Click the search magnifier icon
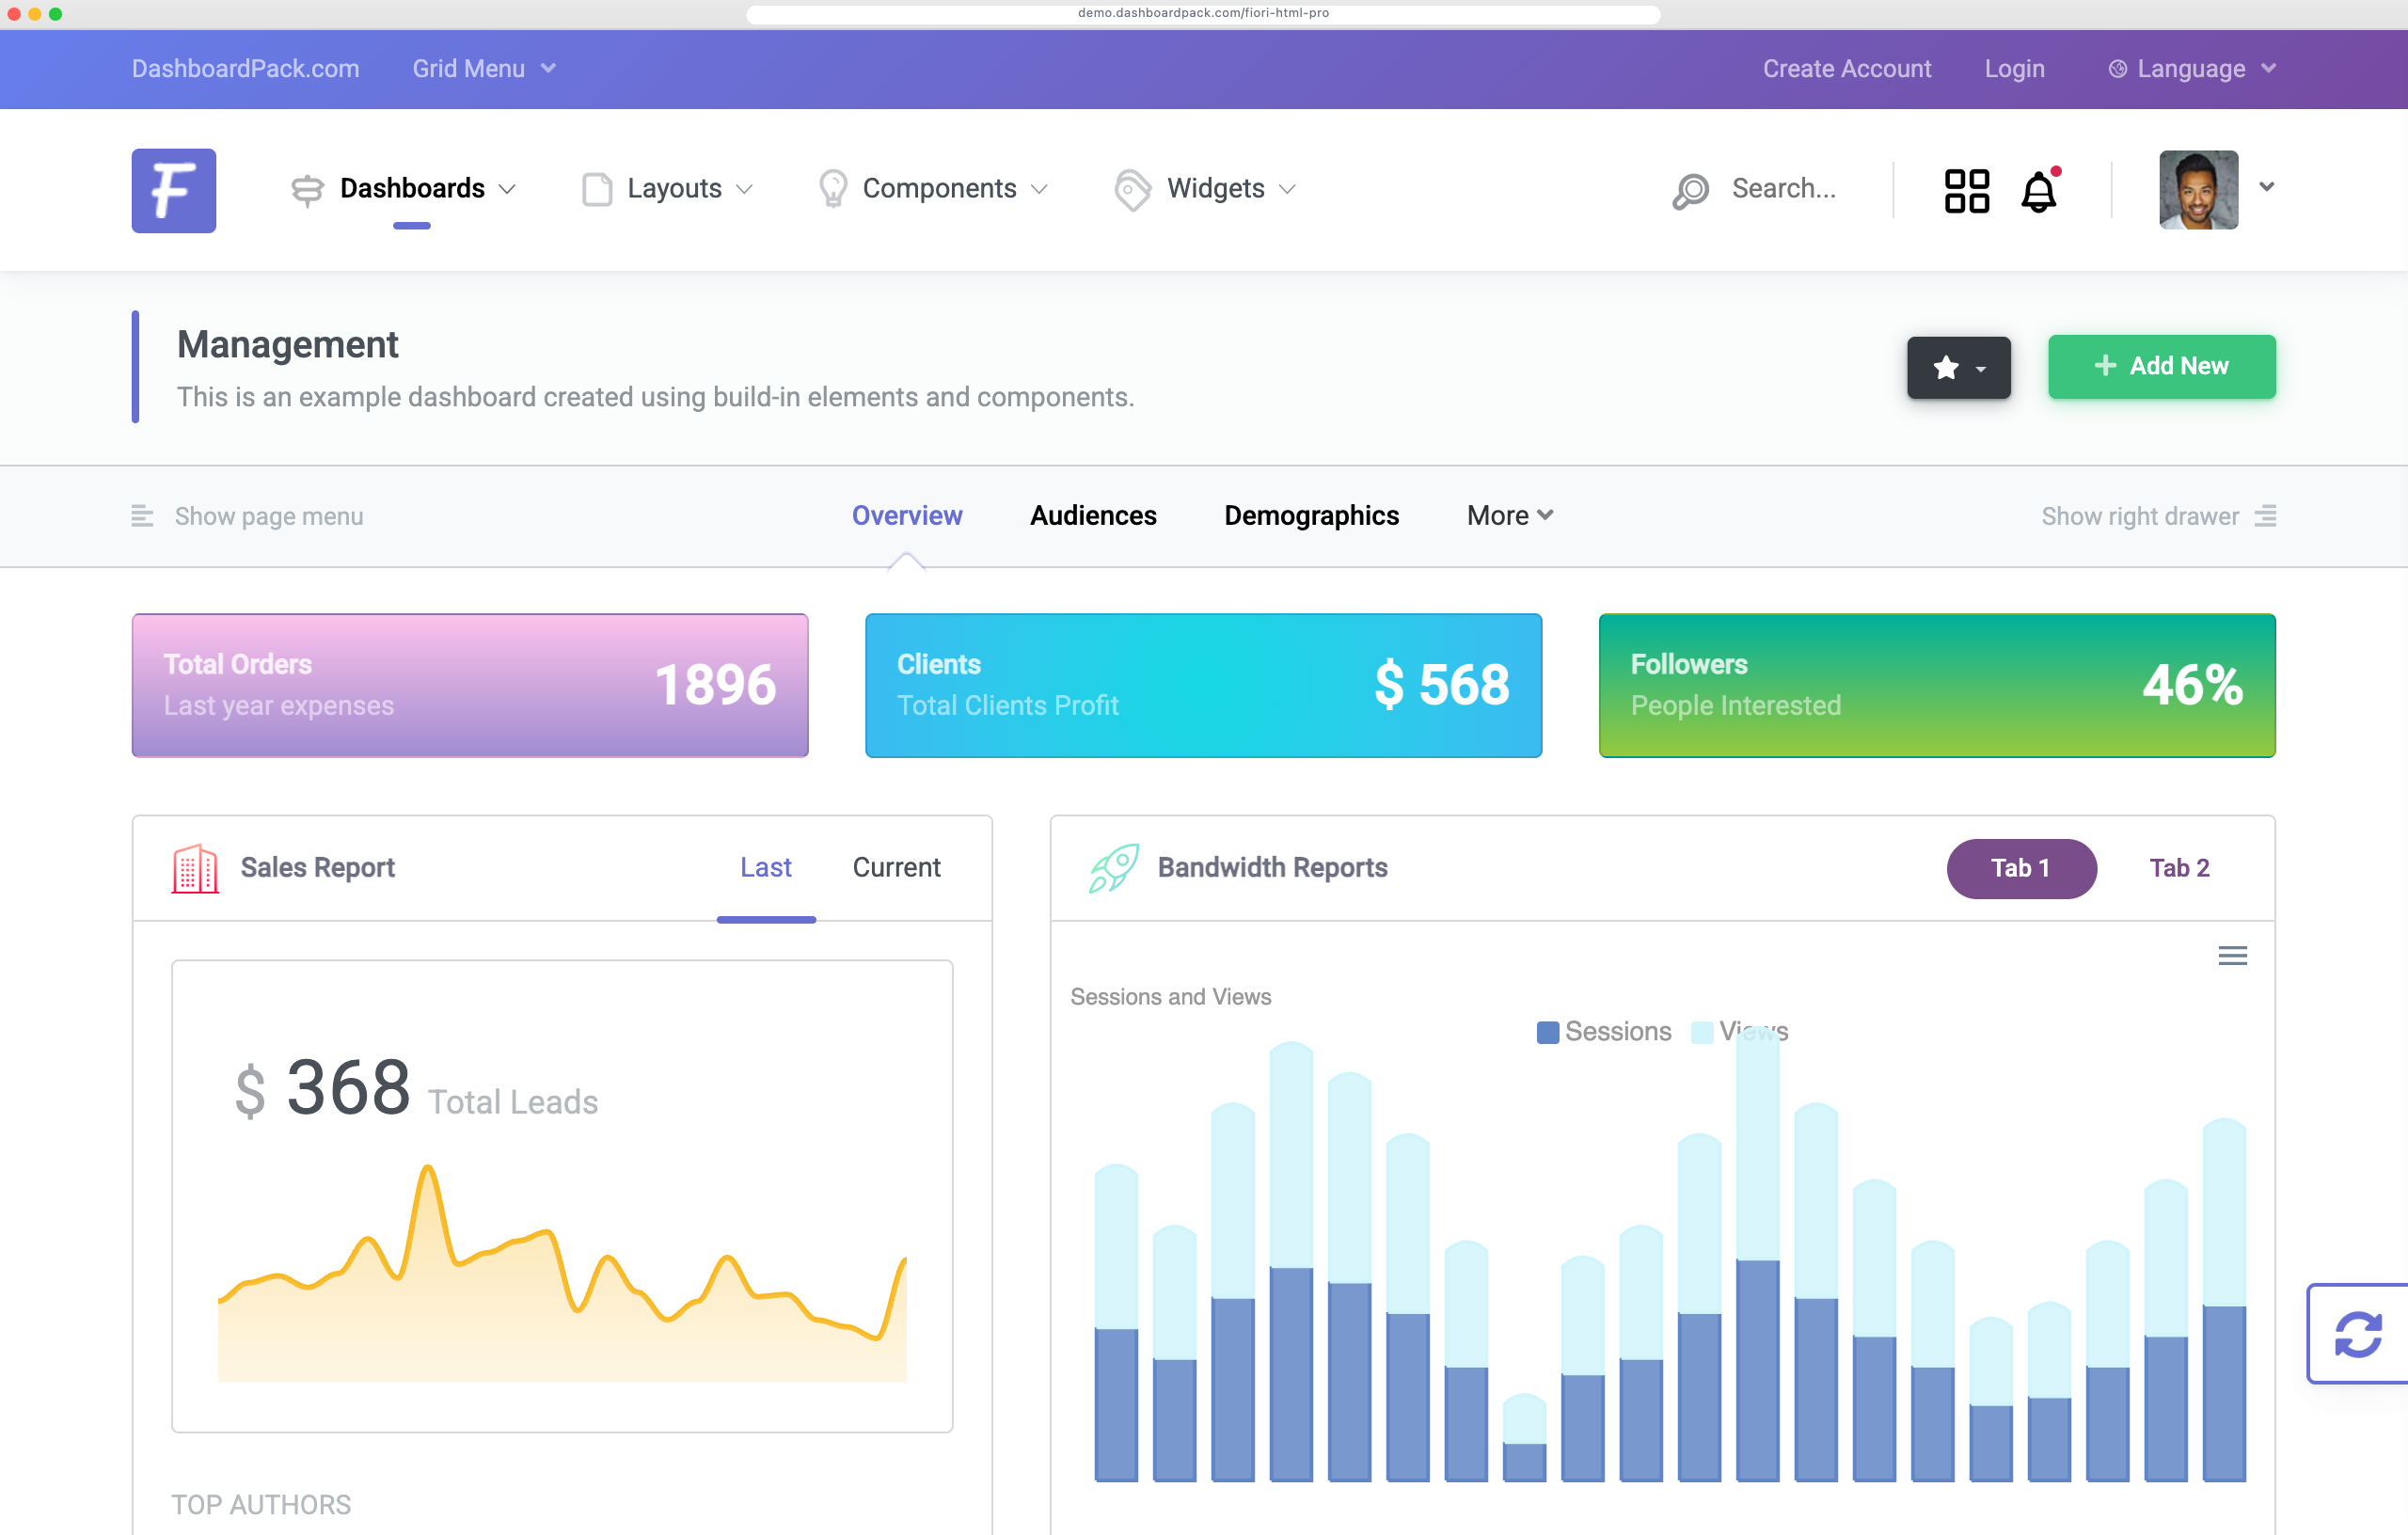This screenshot has height=1535, width=2408. [x=1691, y=190]
